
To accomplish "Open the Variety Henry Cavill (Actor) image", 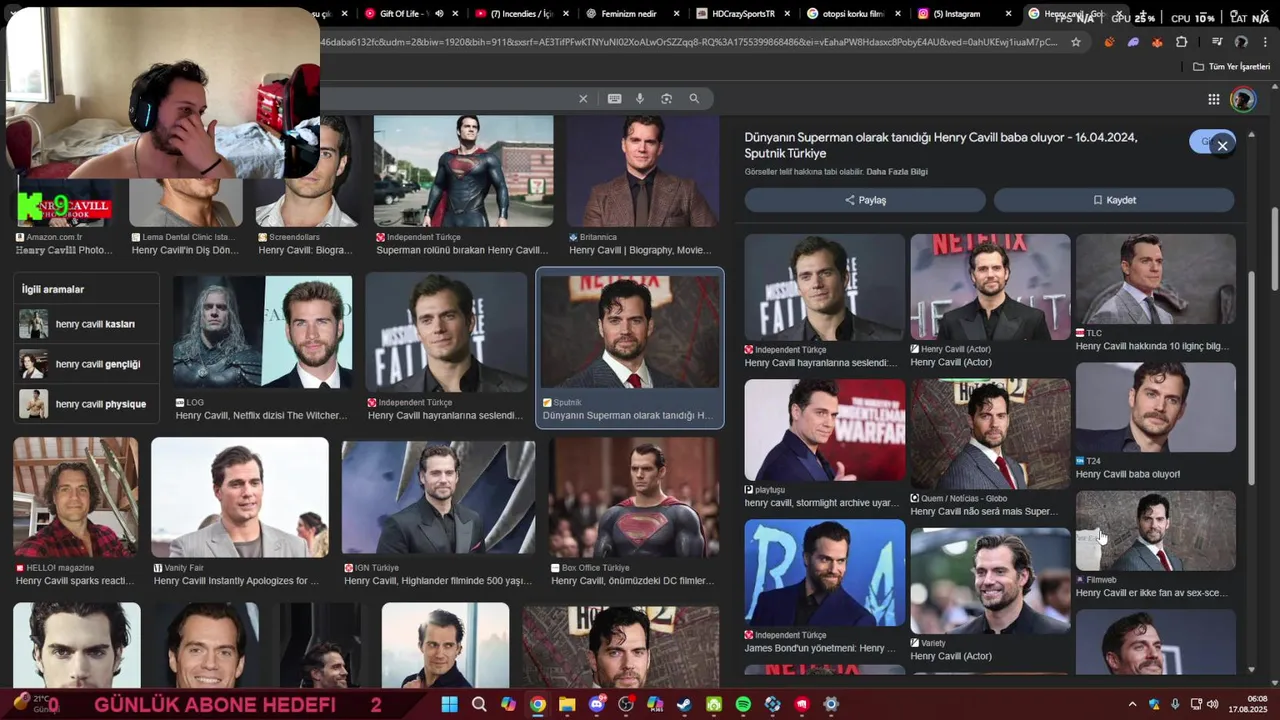I will tap(990, 595).
